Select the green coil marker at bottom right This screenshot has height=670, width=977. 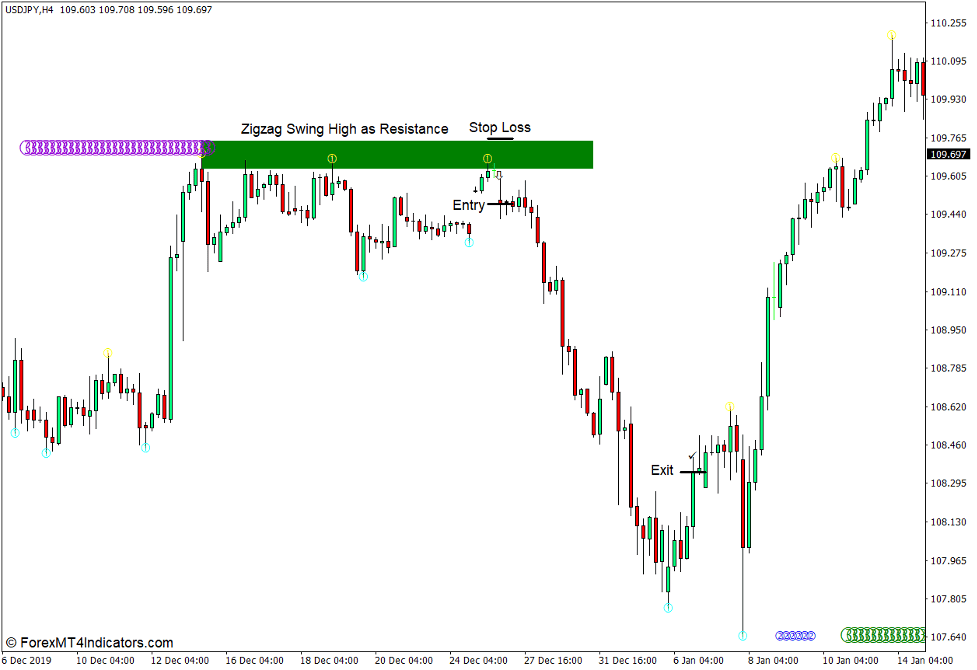pos(885,635)
